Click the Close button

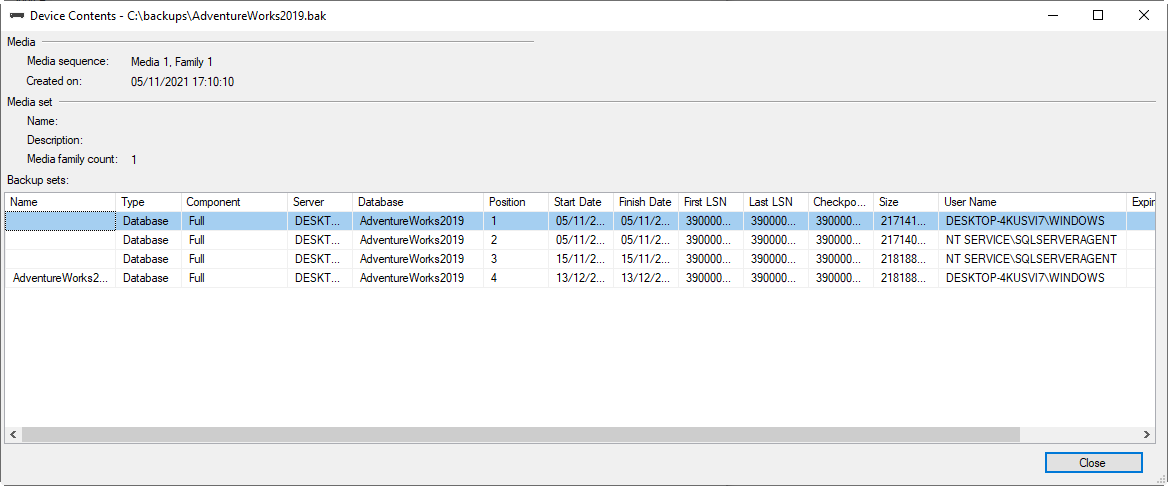coord(1093,463)
